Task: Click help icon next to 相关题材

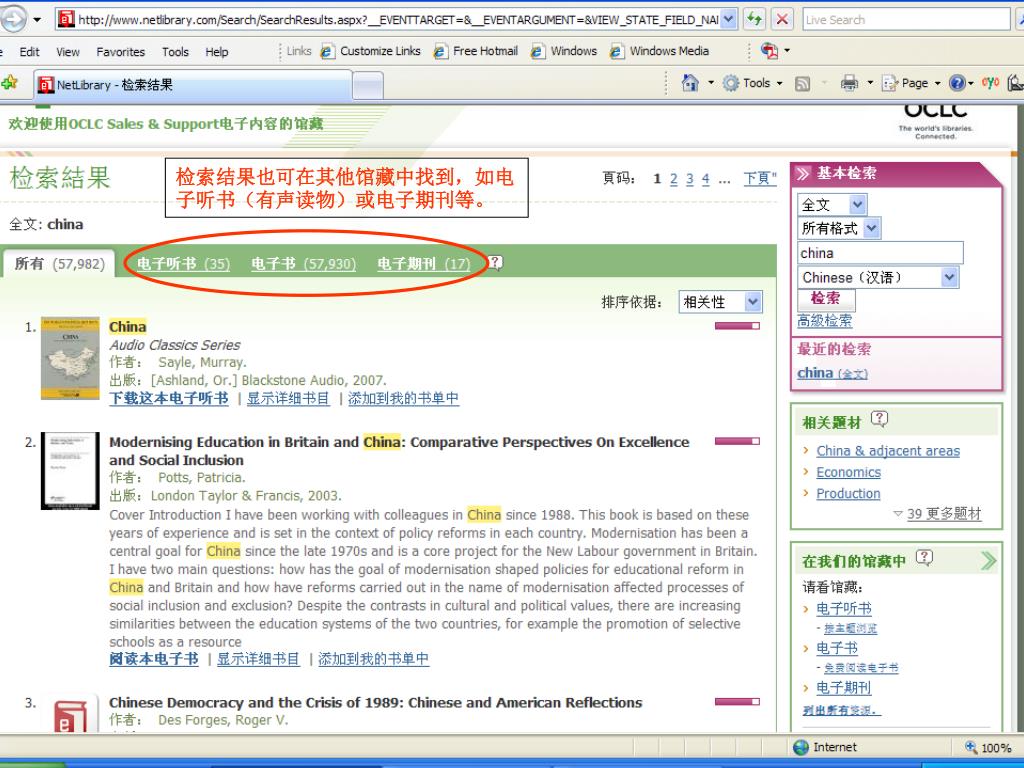Action: (x=880, y=418)
